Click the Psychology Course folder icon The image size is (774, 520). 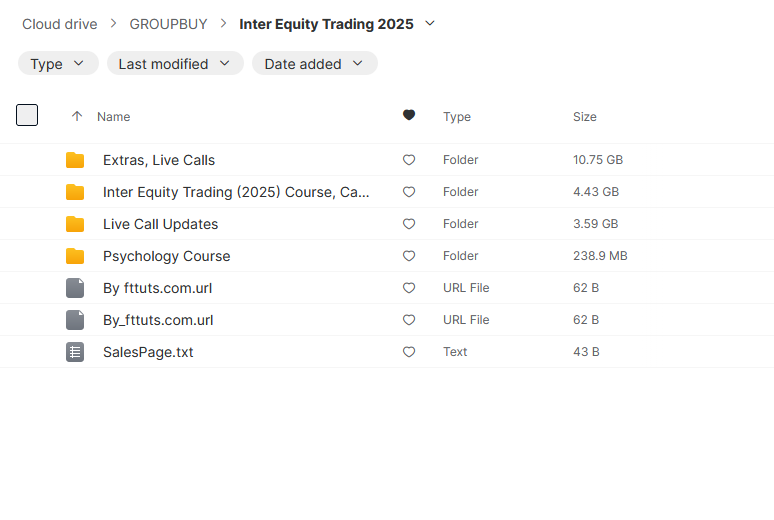pyautogui.click(x=75, y=256)
